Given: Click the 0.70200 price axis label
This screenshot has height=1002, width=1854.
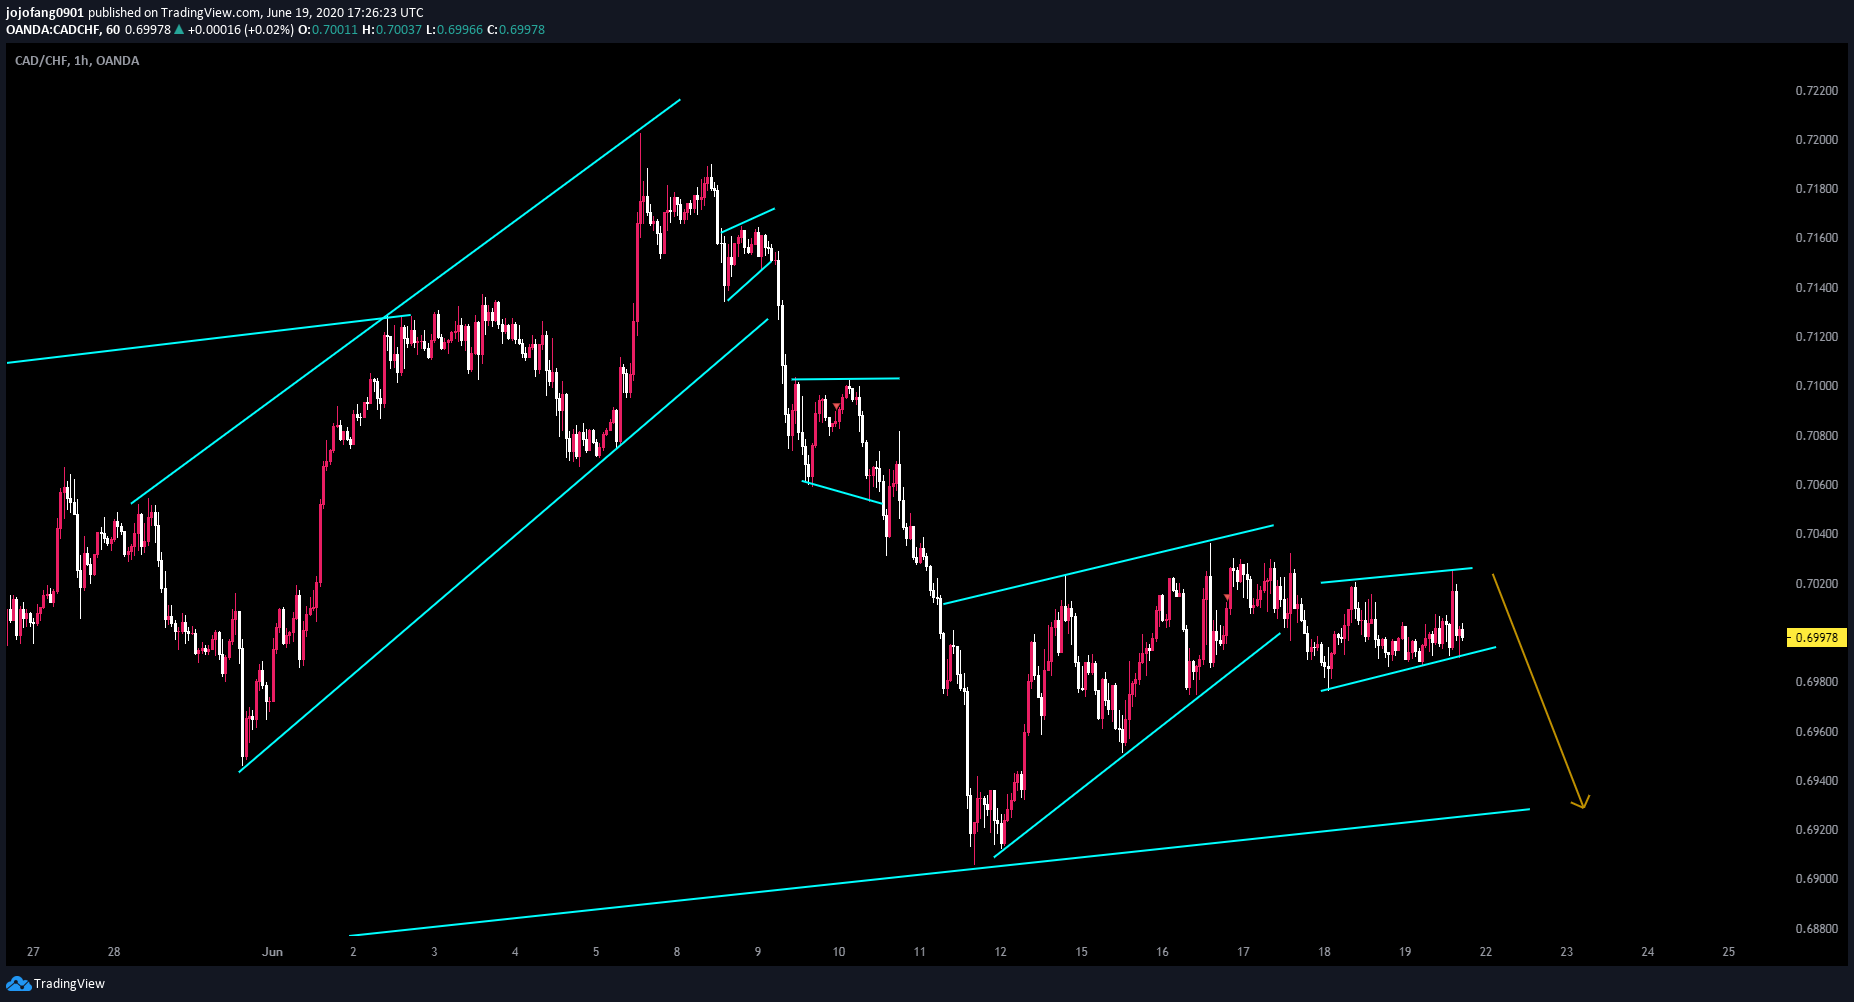Looking at the screenshot, I should click(1817, 584).
